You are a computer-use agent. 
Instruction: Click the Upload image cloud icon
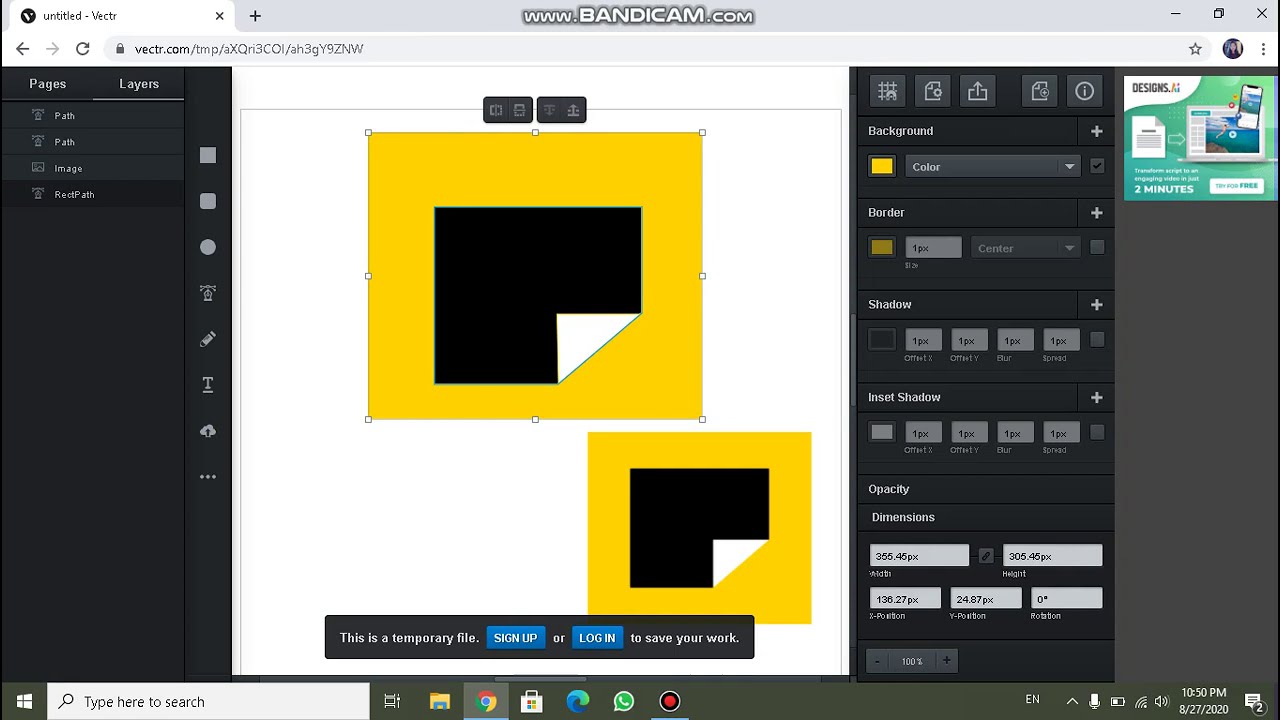point(208,431)
